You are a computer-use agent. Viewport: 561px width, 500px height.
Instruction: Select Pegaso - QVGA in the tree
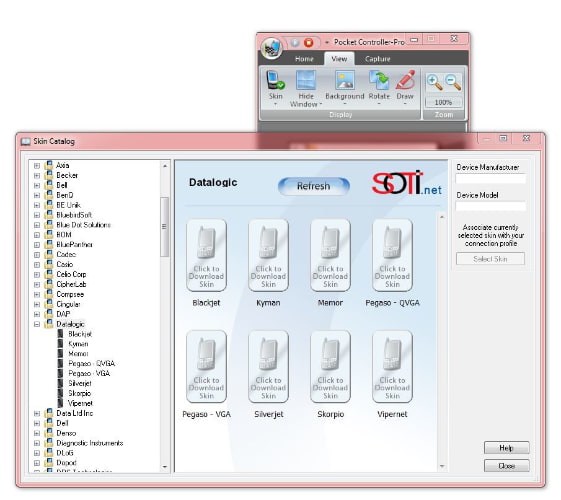[92, 363]
